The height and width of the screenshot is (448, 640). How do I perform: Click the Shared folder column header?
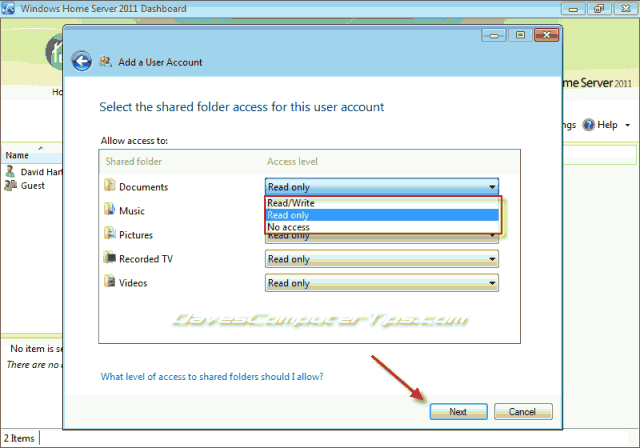coord(133,162)
